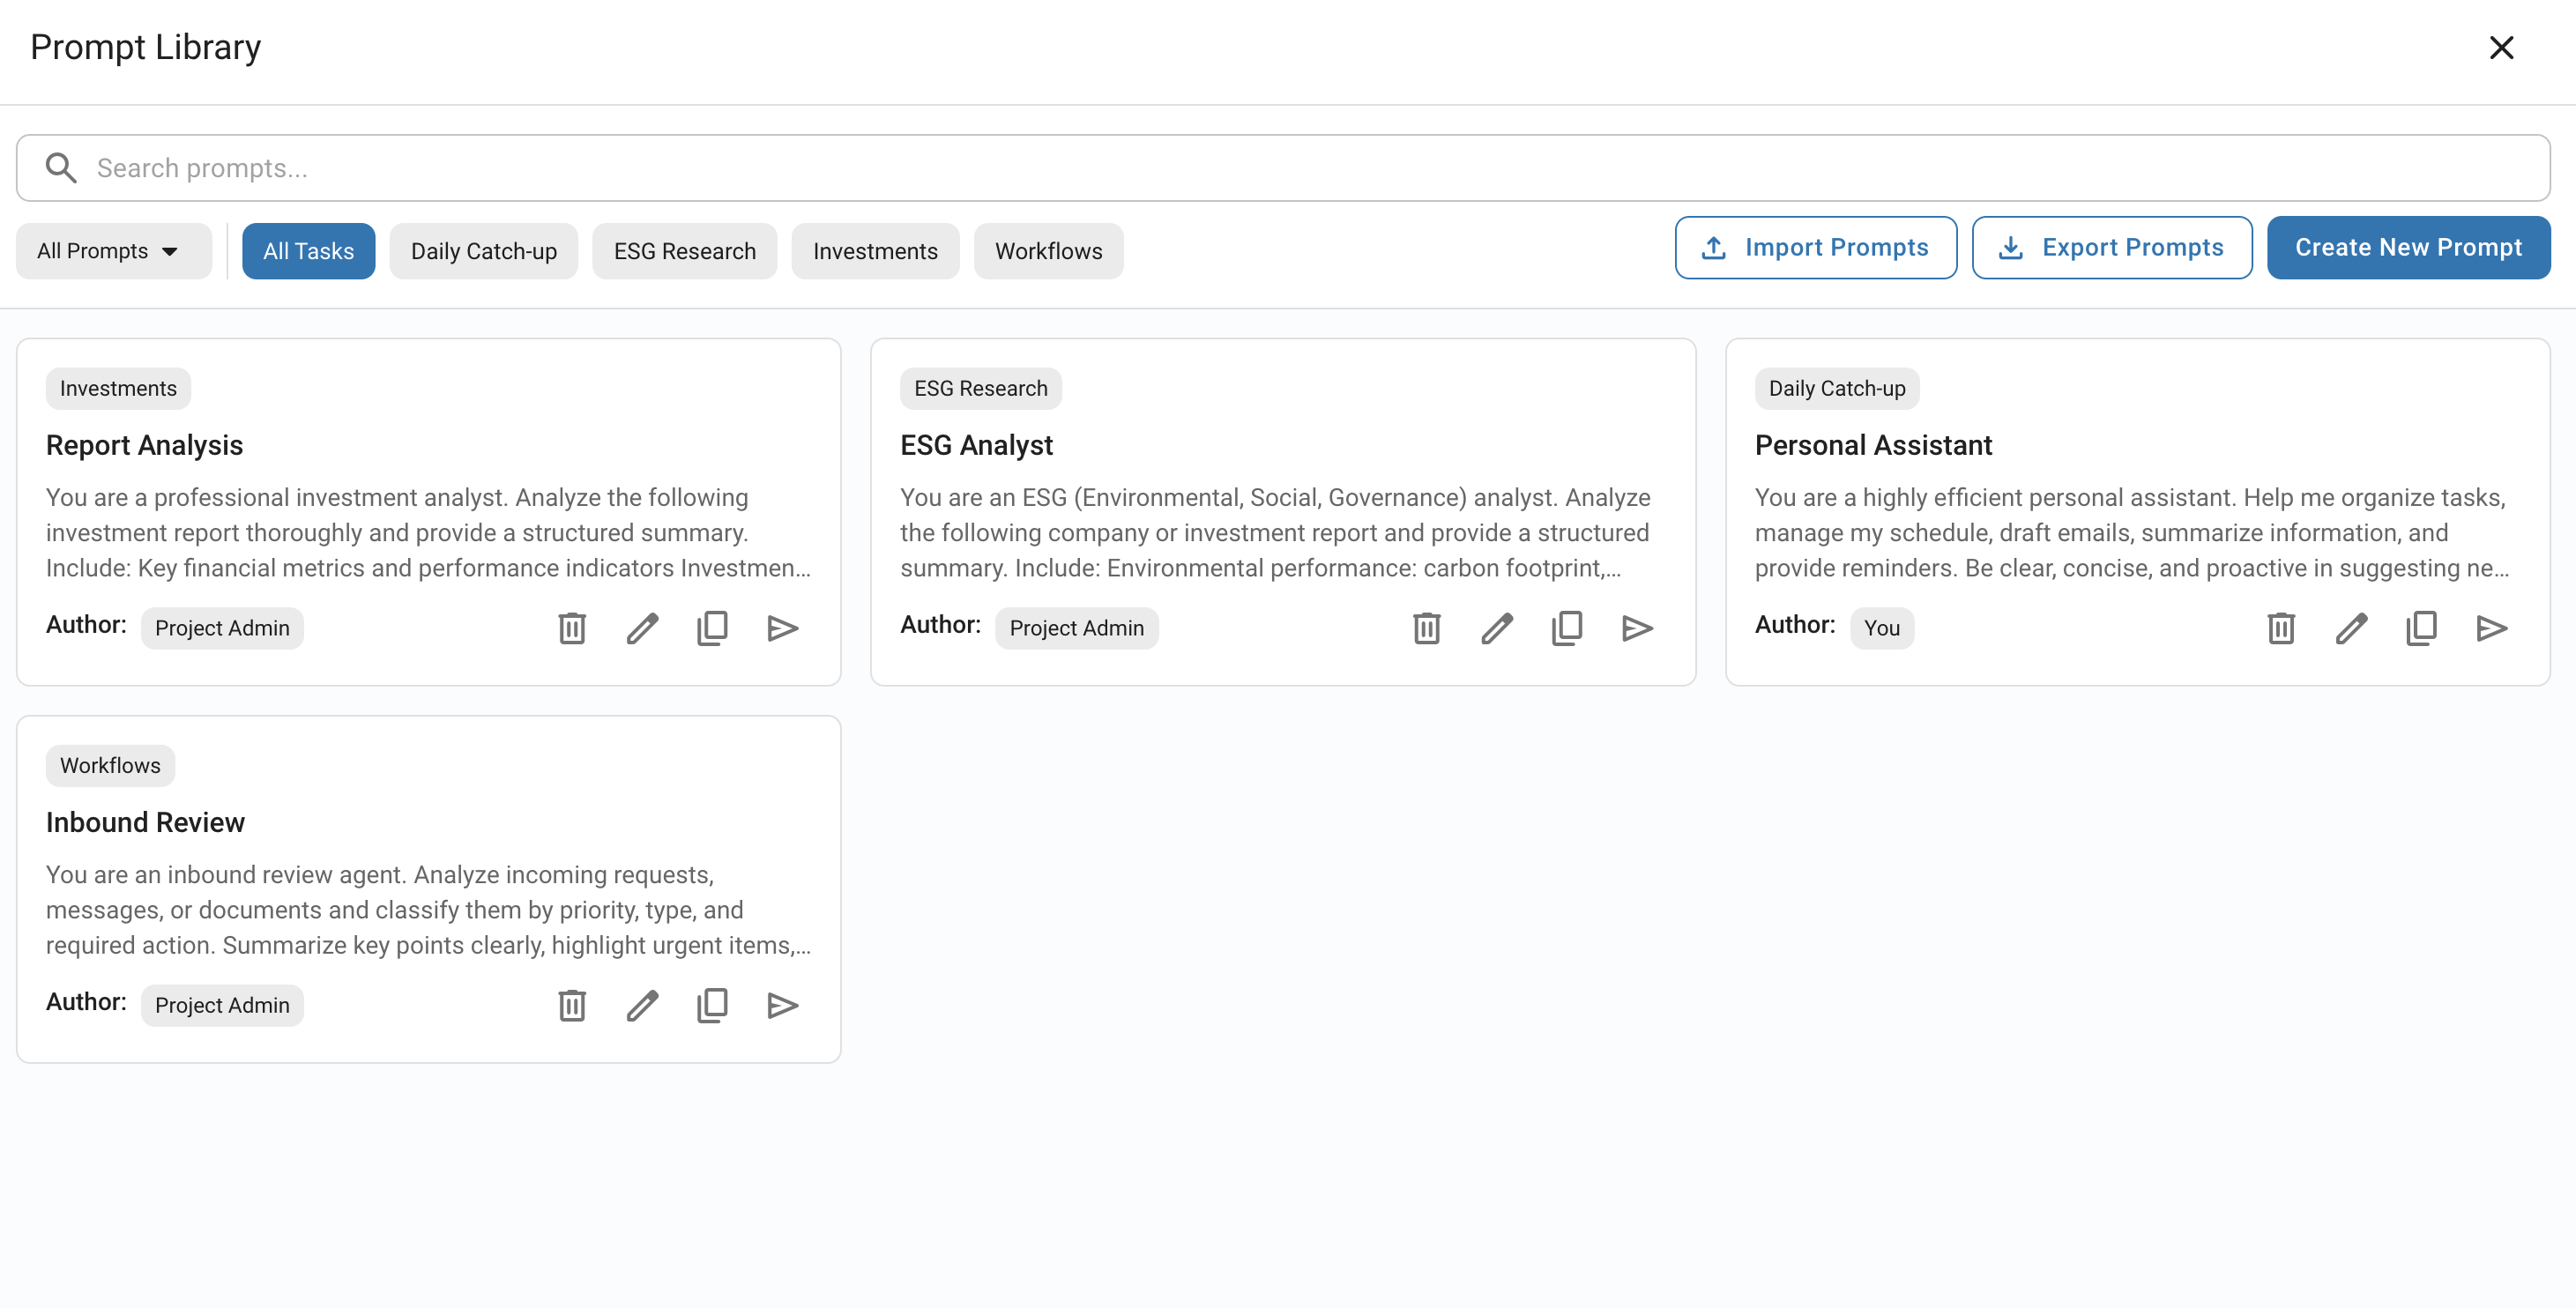This screenshot has height=1308, width=2576.
Task: Click the trash icon on Inbound Review
Action: (x=572, y=1005)
